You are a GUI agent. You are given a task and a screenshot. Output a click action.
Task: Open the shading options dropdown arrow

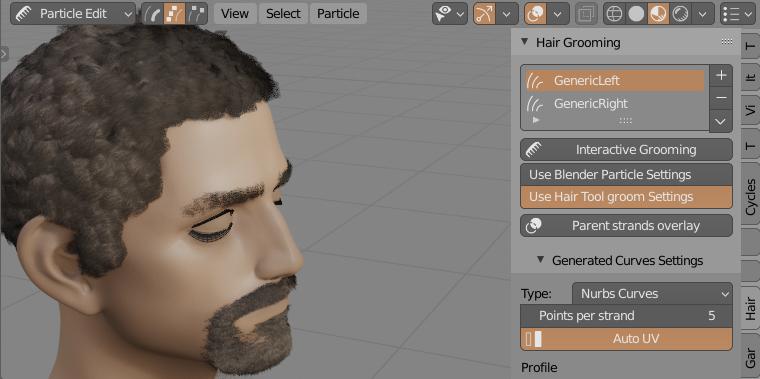(703, 14)
